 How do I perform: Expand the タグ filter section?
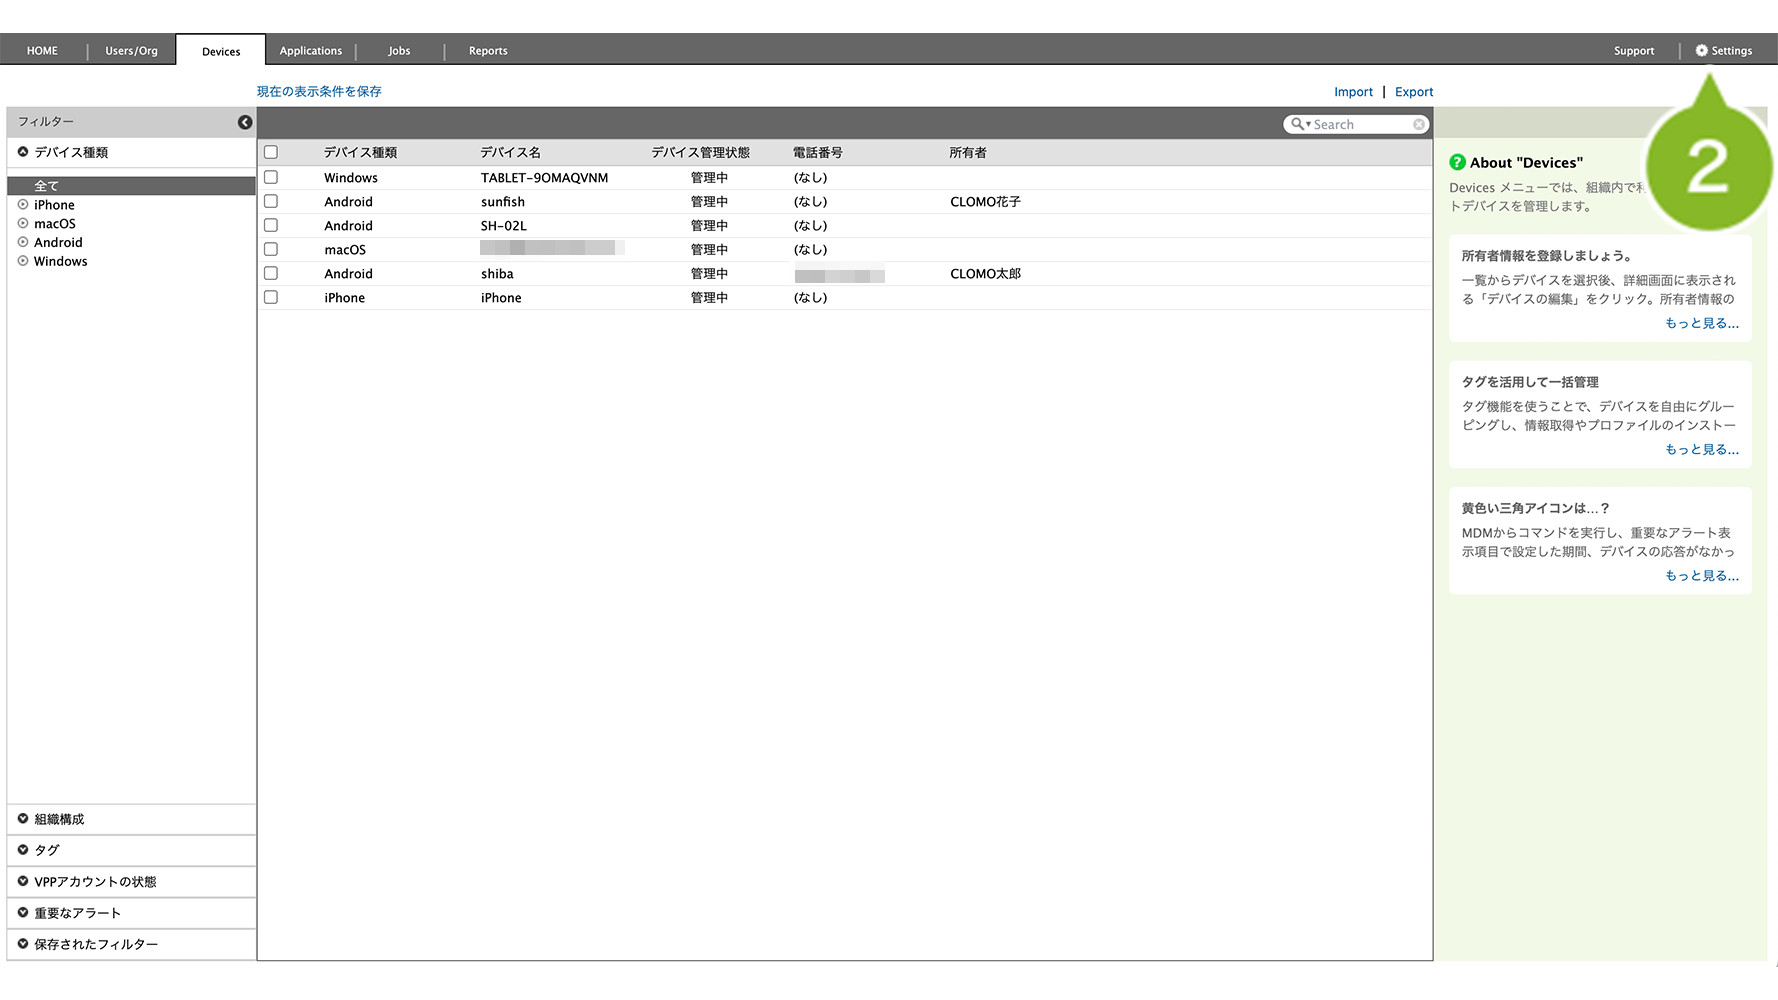47,850
